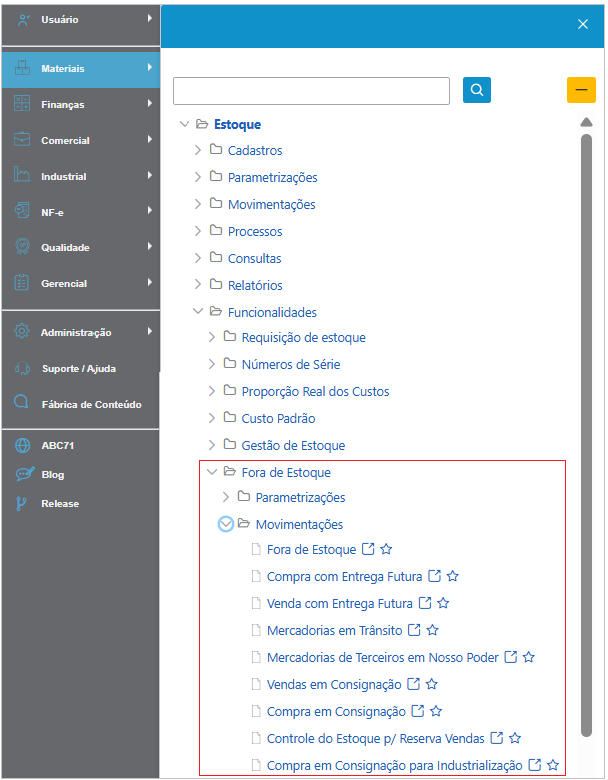The image size is (608, 780).
Task: Click the yellow minus collapse button
Action: [581, 90]
